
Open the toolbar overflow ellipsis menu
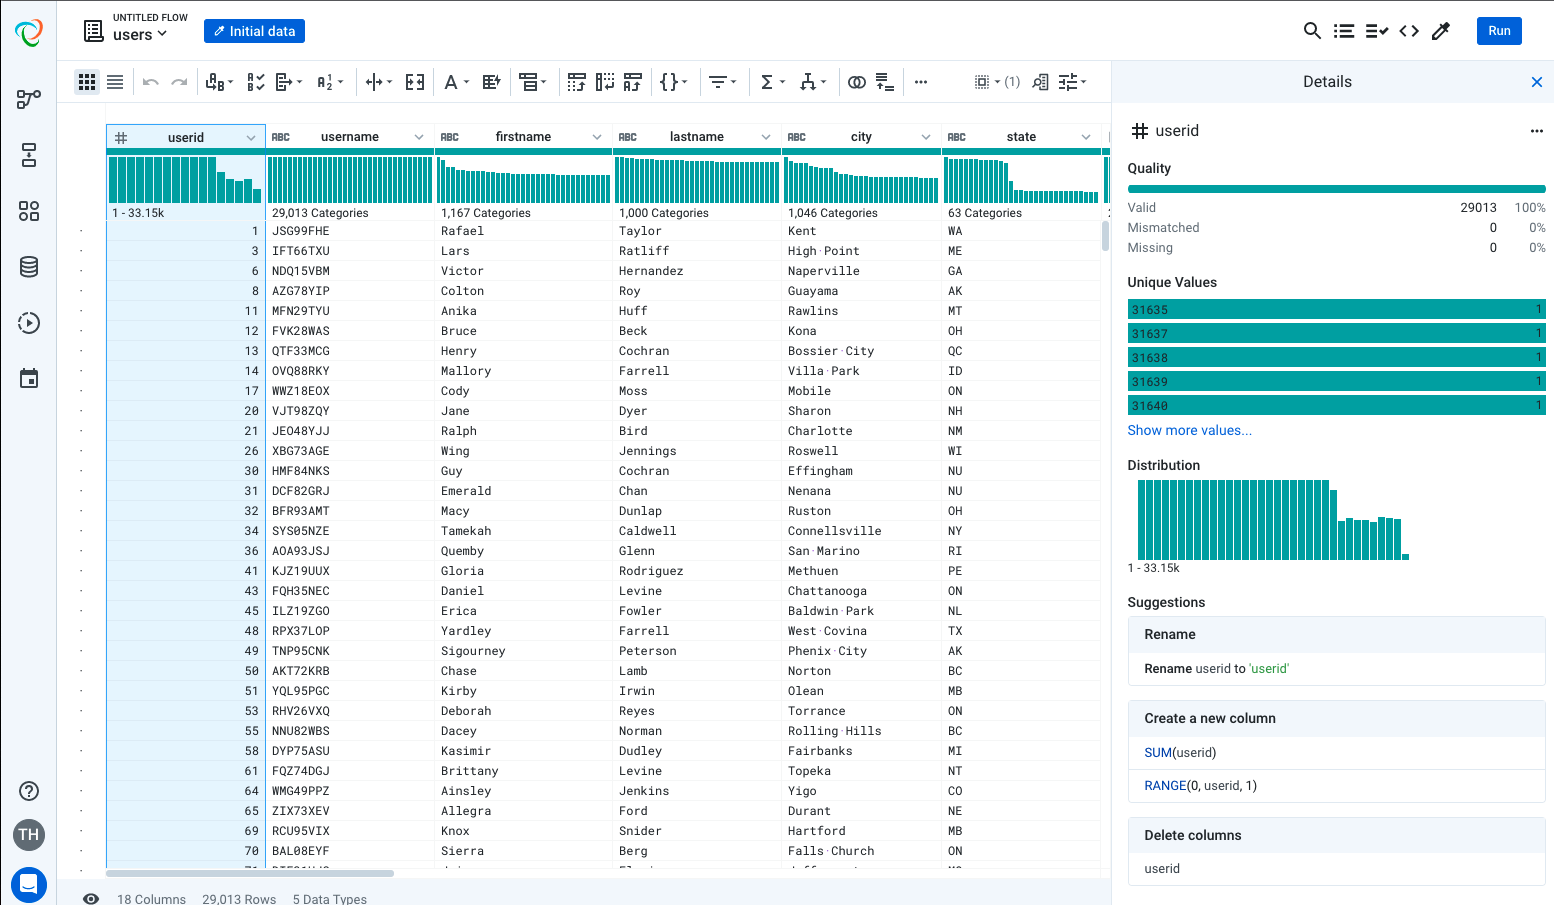(x=920, y=81)
